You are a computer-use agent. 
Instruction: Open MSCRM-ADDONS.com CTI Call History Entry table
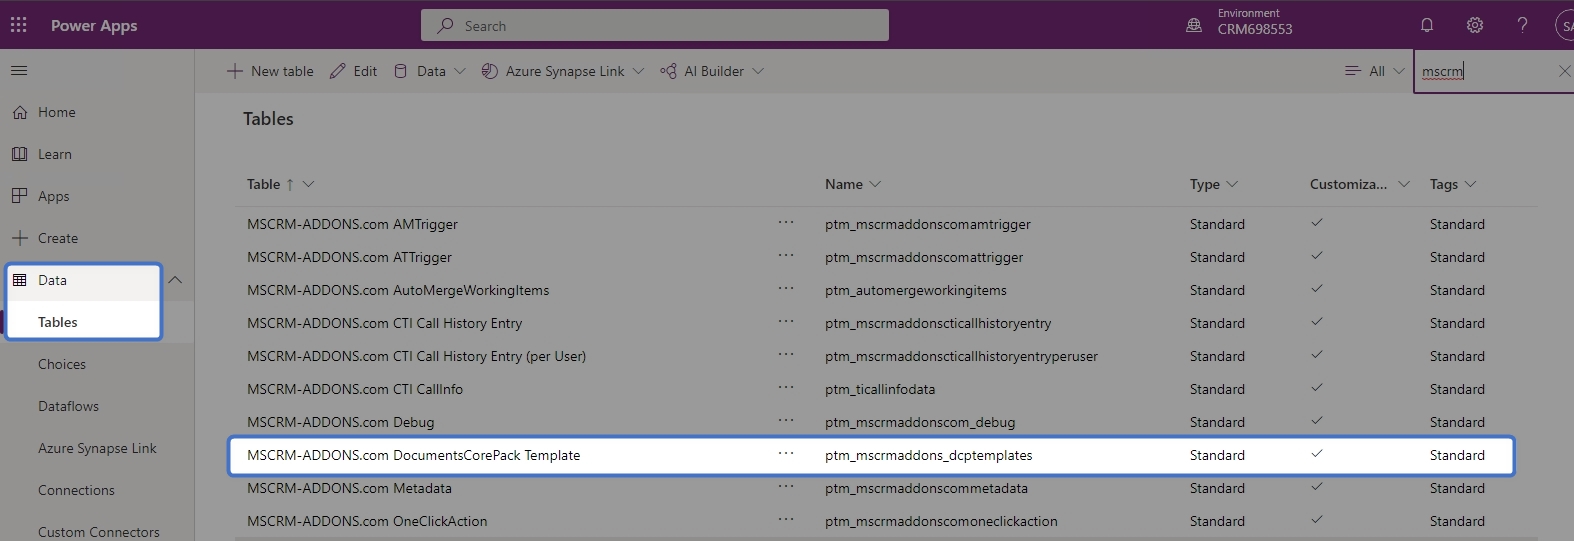(384, 323)
